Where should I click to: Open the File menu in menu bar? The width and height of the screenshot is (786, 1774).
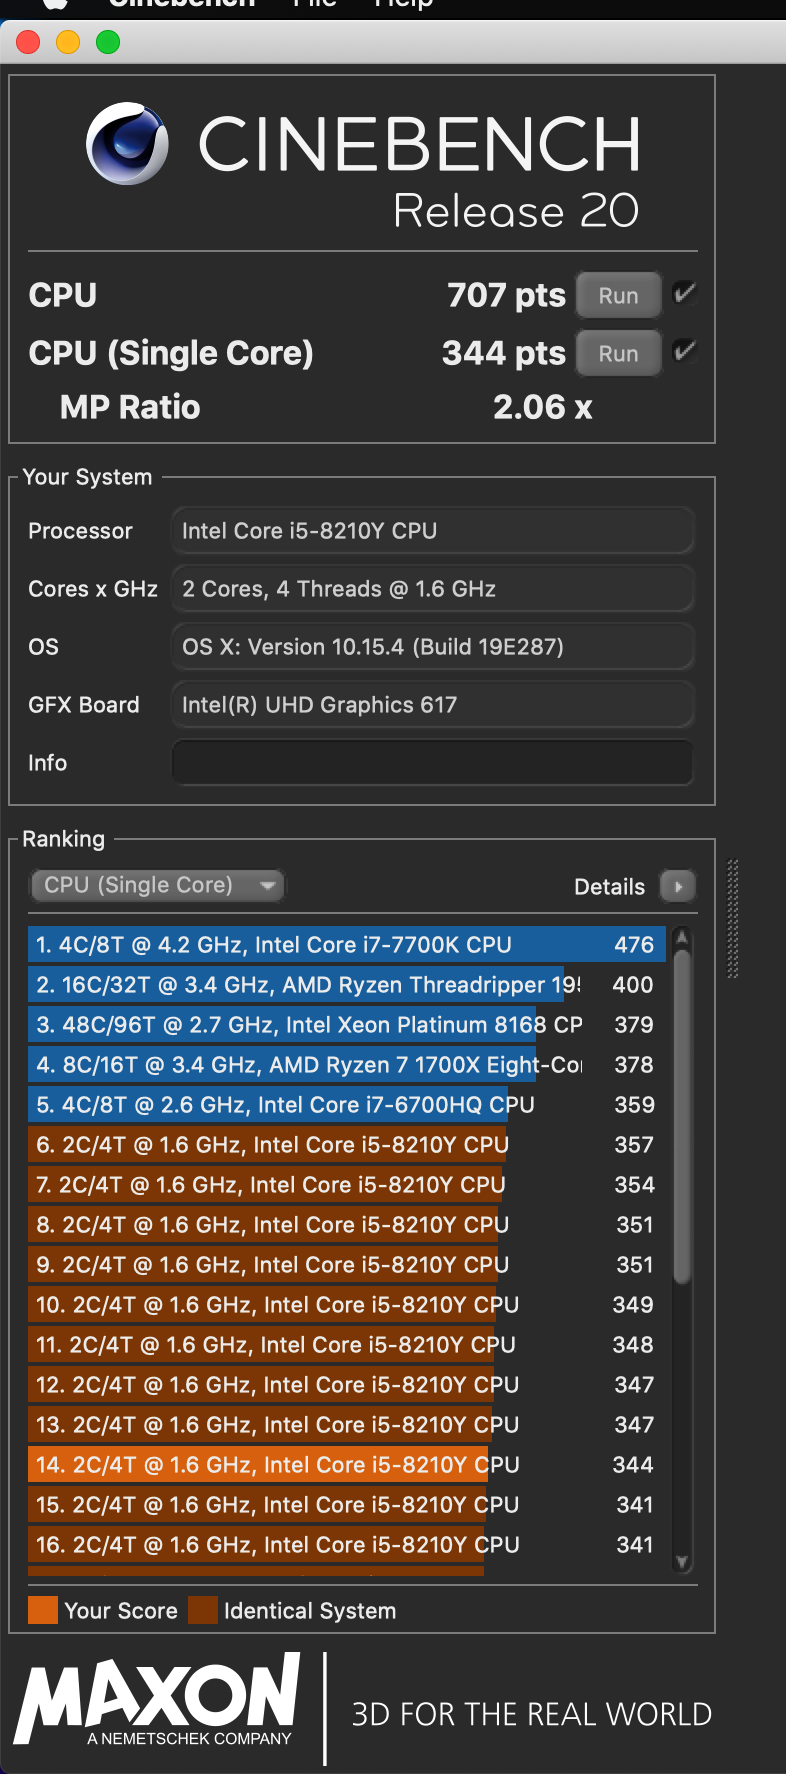(x=314, y=4)
